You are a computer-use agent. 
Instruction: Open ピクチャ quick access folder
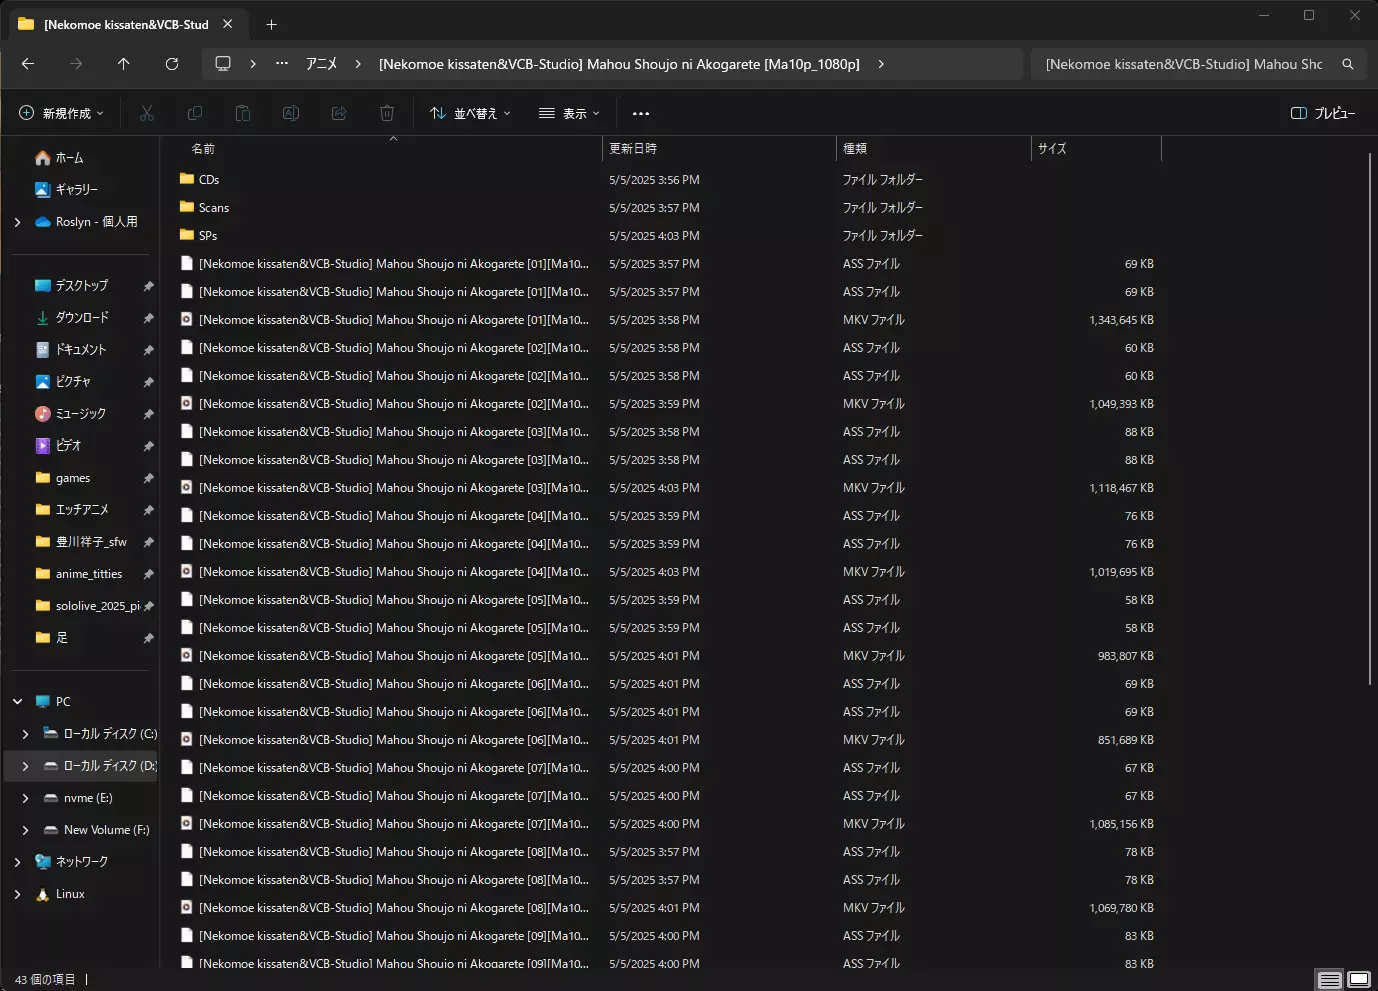[63, 382]
